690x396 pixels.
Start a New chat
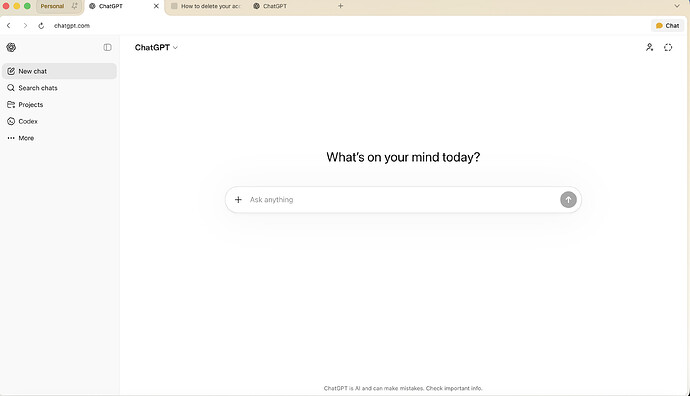coord(59,71)
